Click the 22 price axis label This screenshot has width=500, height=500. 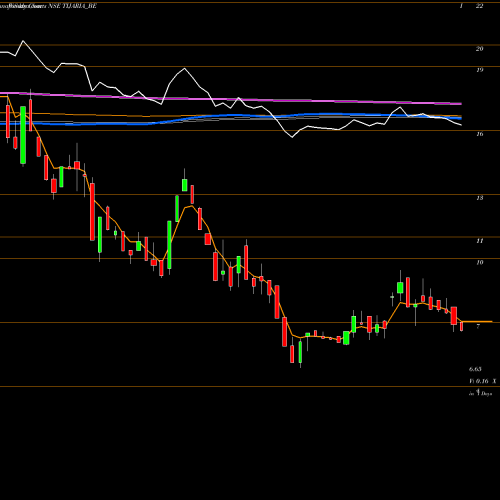479,6
